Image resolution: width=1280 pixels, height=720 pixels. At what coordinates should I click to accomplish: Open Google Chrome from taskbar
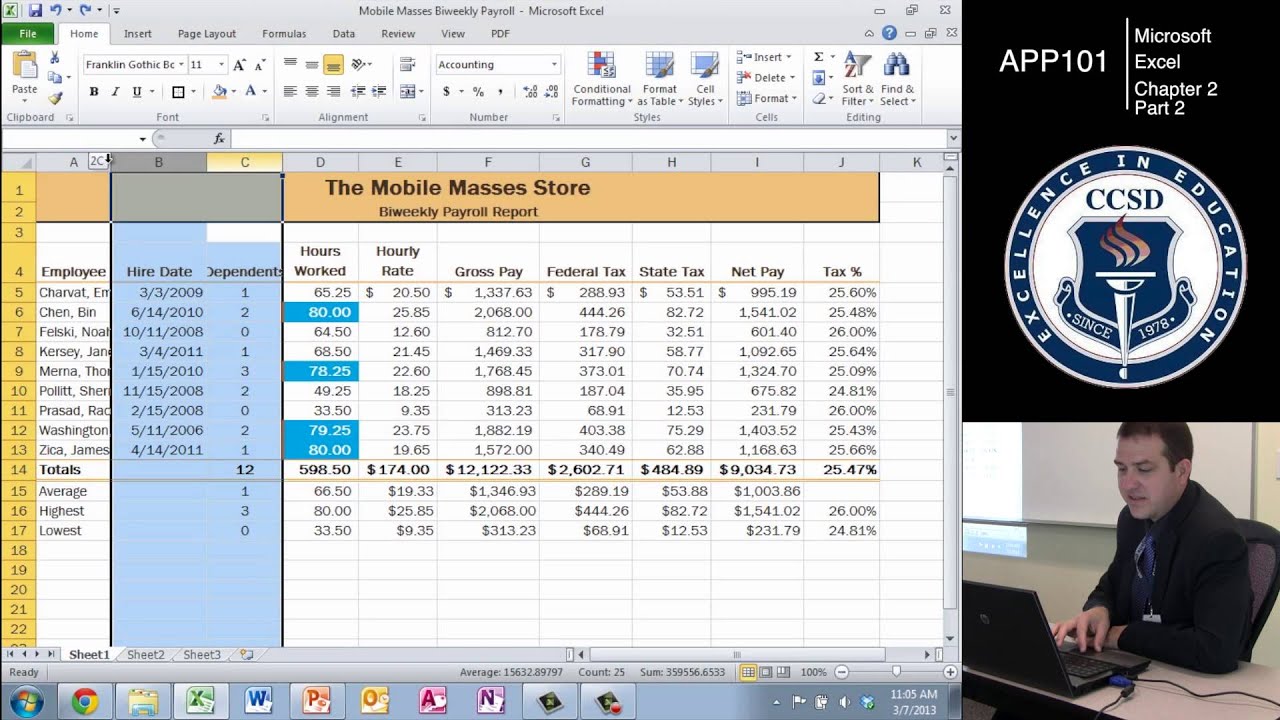tap(85, 702)
